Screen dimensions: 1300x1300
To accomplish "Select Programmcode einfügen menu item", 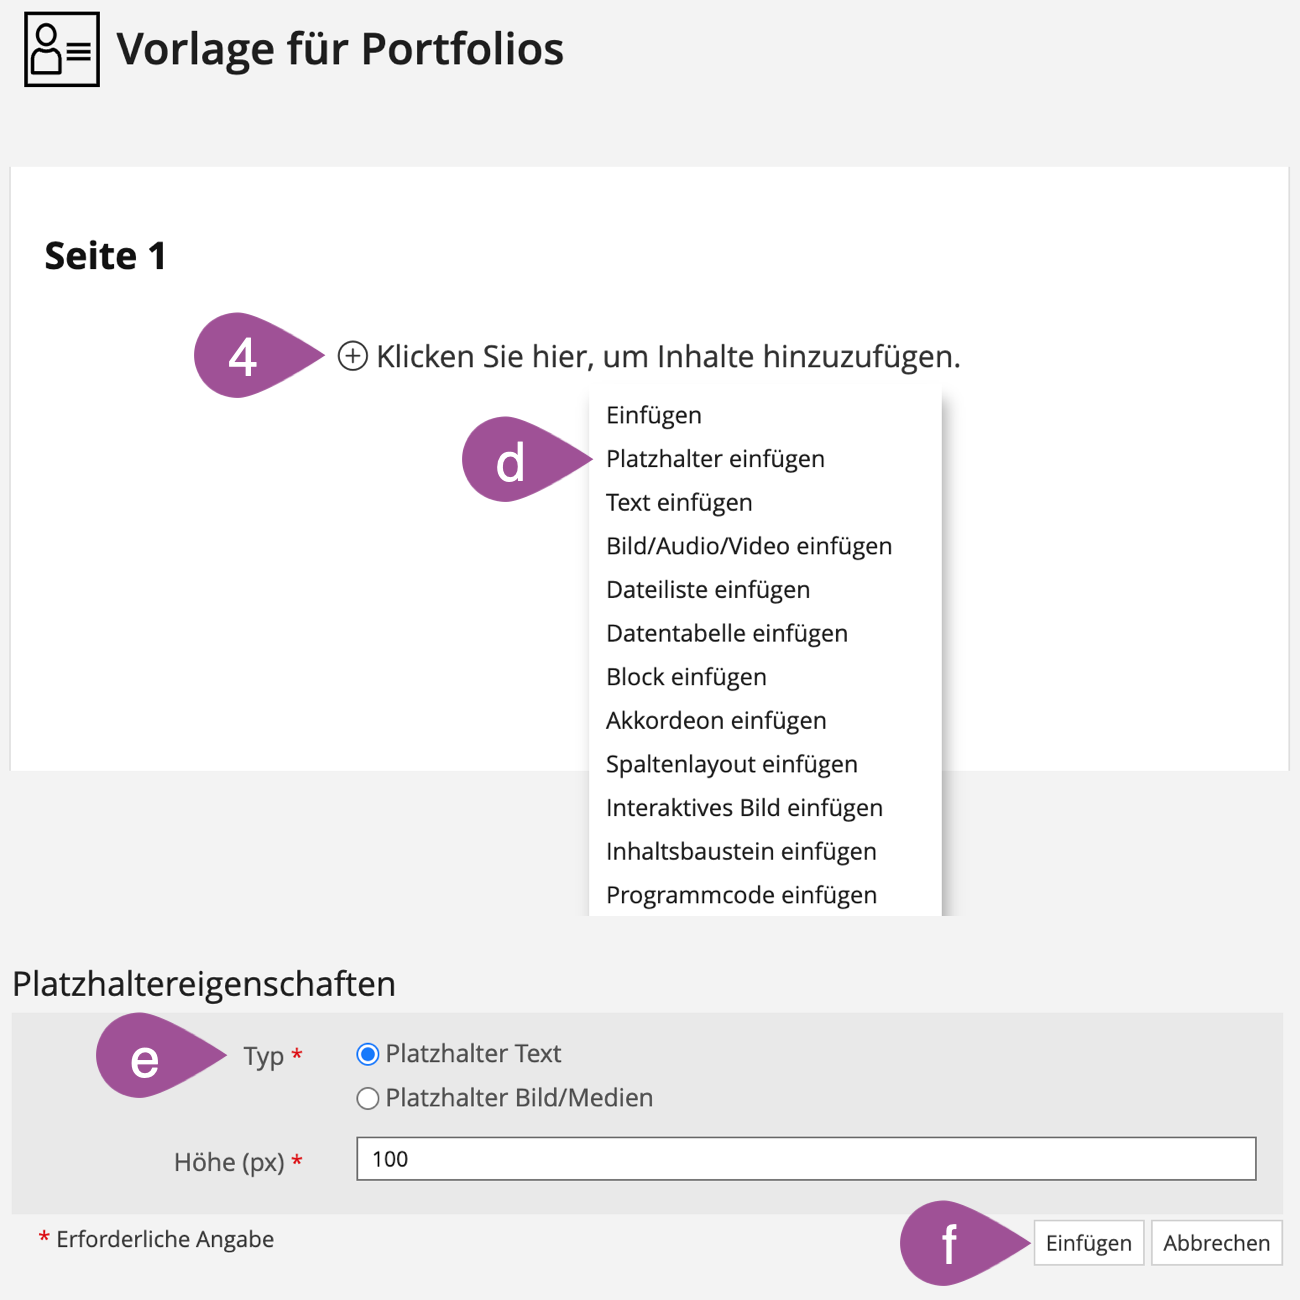I will (741, 895).
